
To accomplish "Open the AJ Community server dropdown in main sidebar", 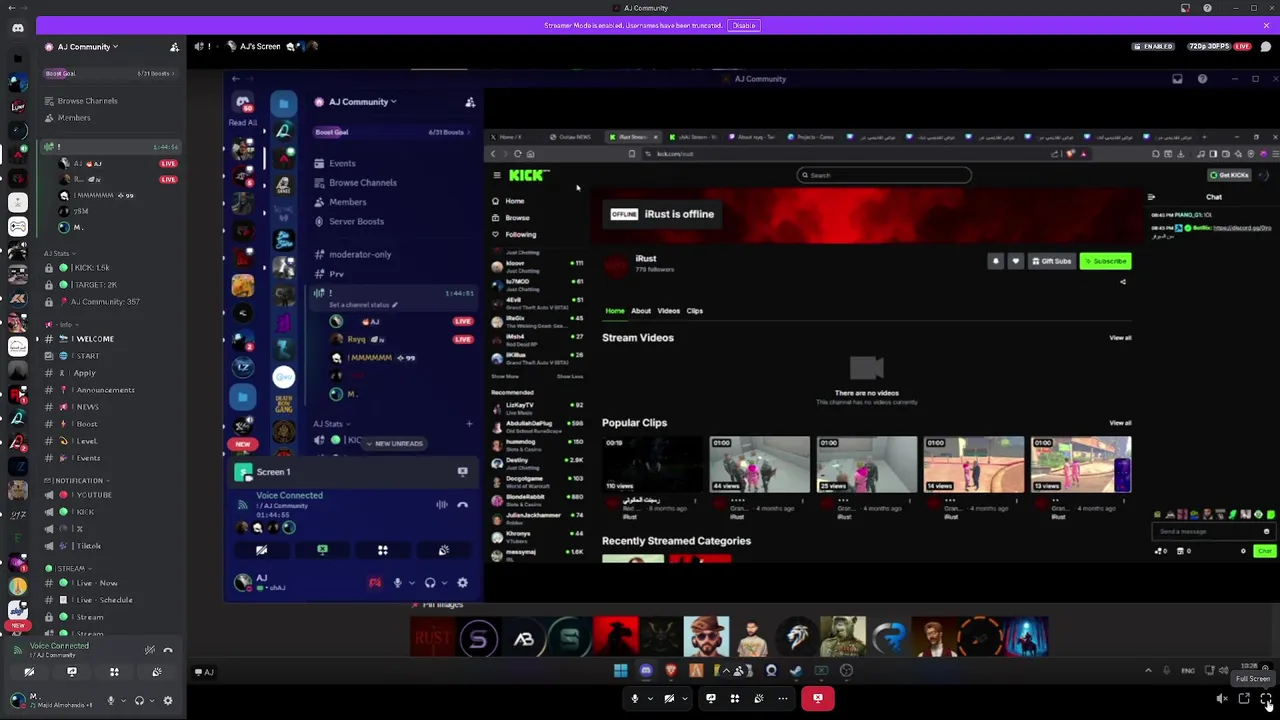I will click(87, 47).
